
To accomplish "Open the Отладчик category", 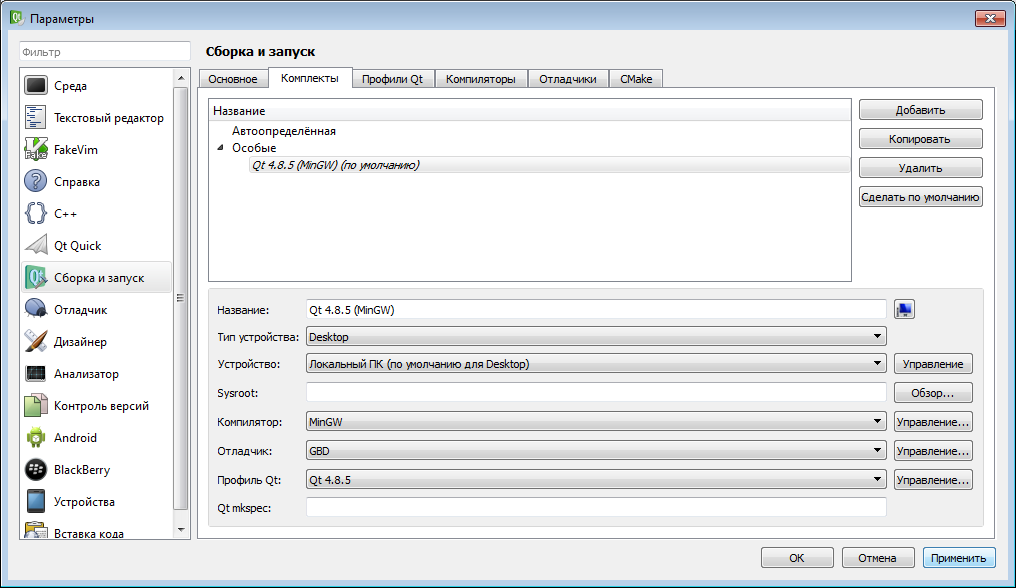I will click(97, 310).
